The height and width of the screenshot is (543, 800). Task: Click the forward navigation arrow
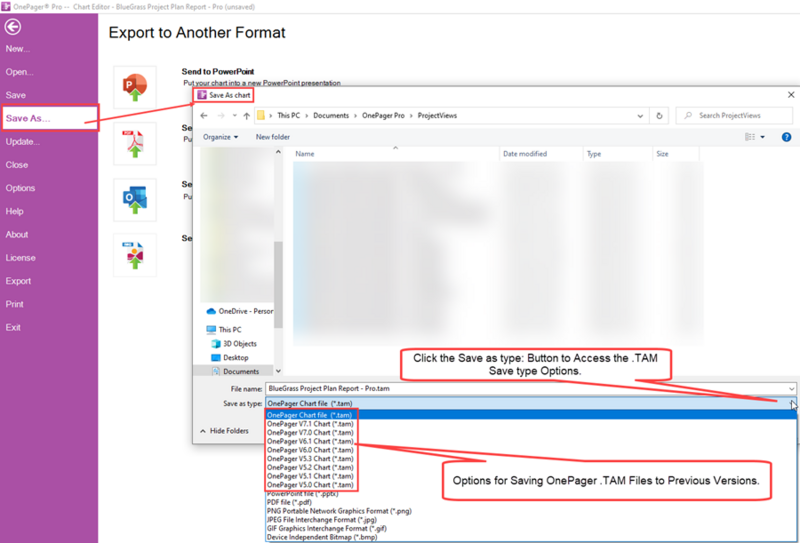[220, 116]
